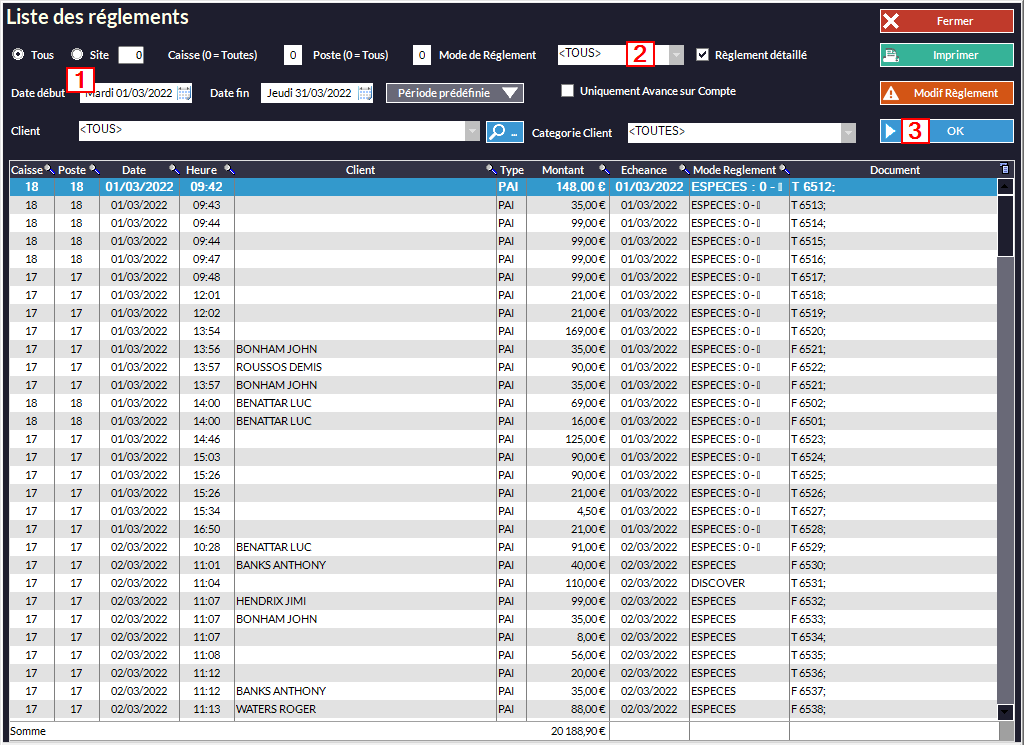Select the Site radio button

(x=77, y=55)
